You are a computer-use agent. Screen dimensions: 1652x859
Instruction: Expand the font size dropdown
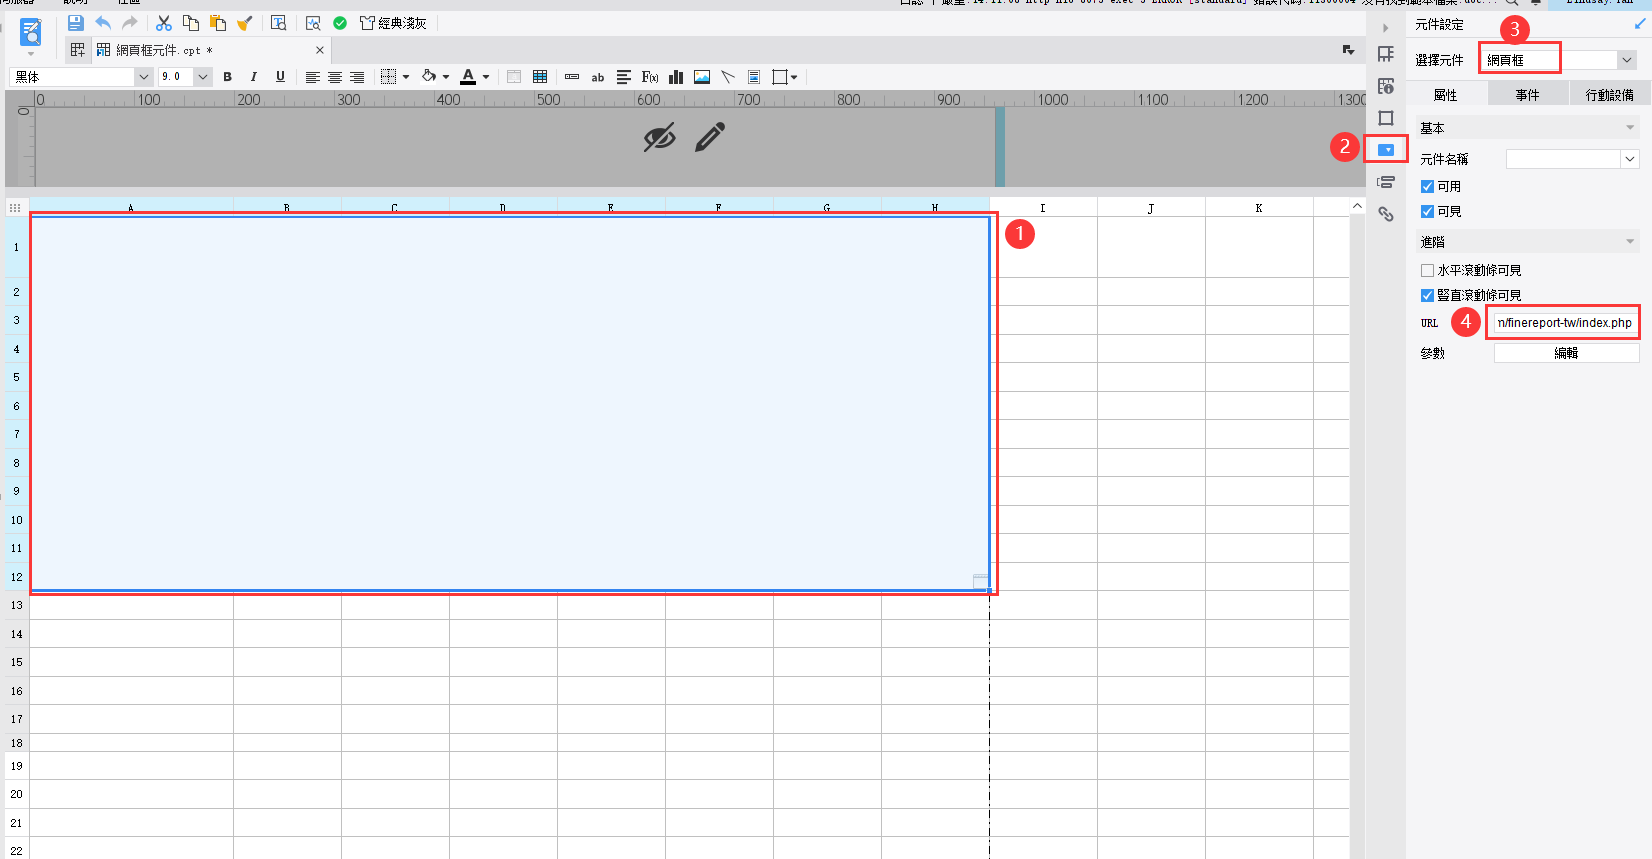pyautogui.click(x=203, y=77)
